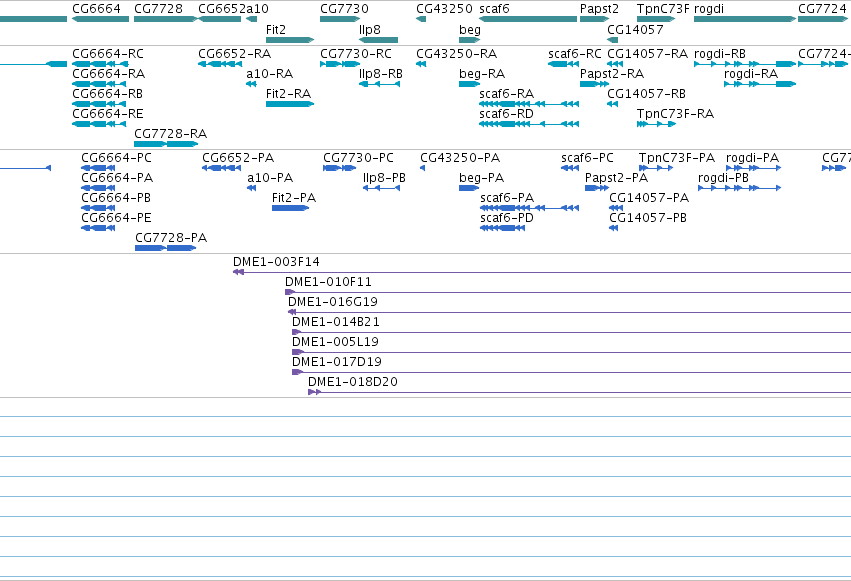This screenshot has height=581, width=851.
Task: Open the DME1-016G19 clone label
Action: pos(333,302)
